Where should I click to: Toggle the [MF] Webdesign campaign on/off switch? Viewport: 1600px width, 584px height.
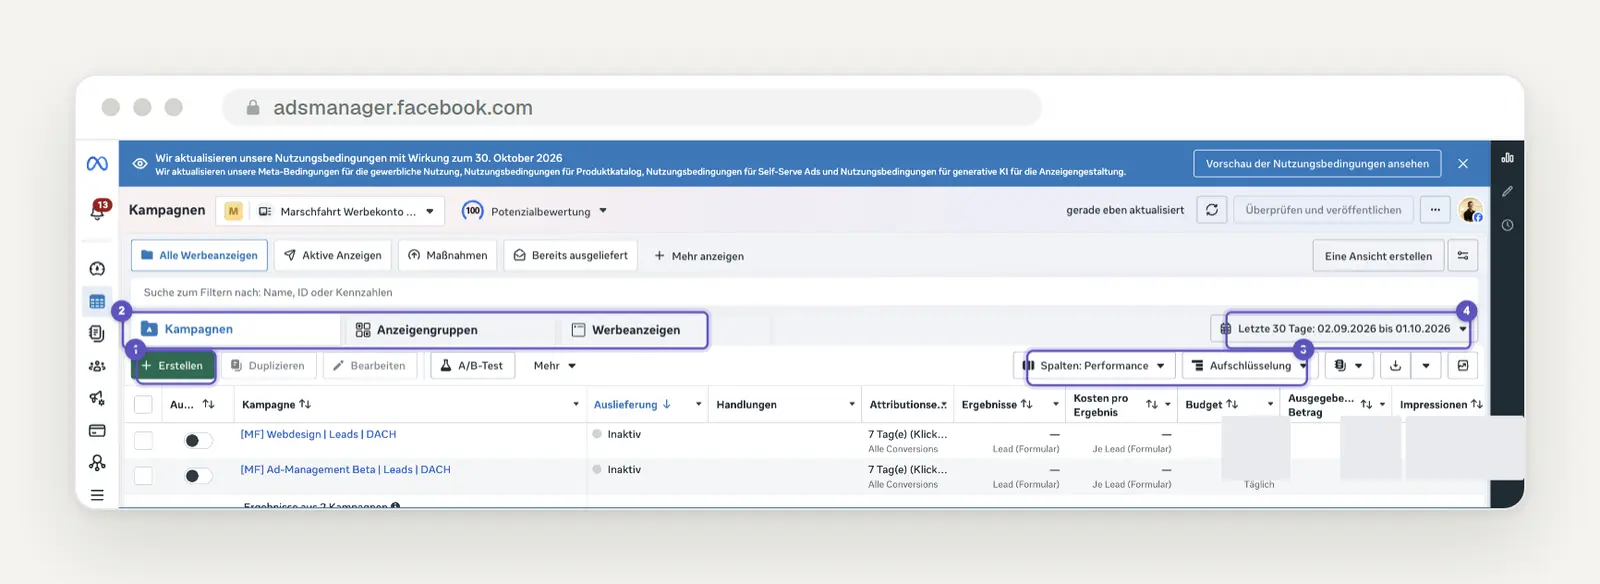coord(198,441)
